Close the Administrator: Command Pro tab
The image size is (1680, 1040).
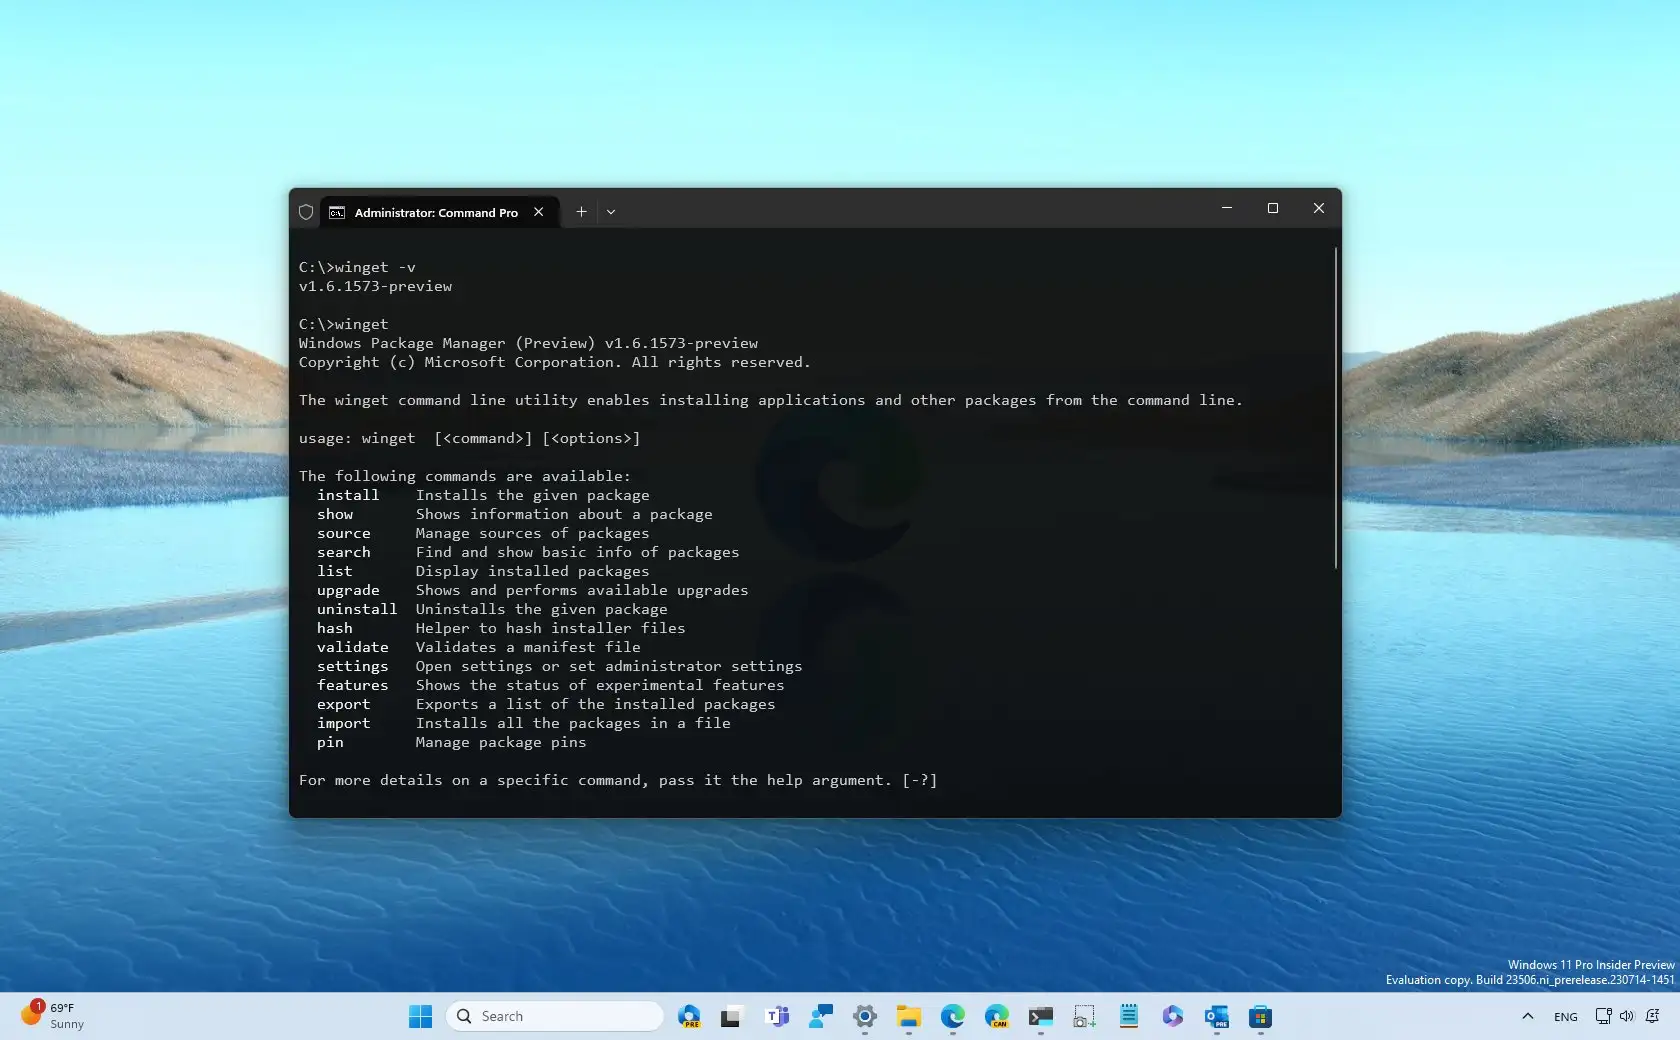tap(538, 212)
